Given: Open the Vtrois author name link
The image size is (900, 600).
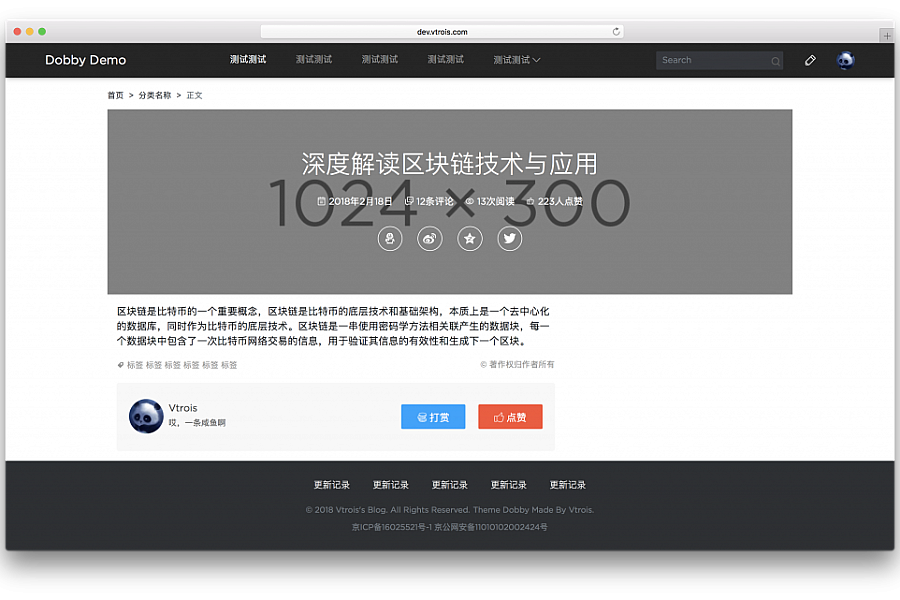Looking at the screenshot, I should point(183,408).
